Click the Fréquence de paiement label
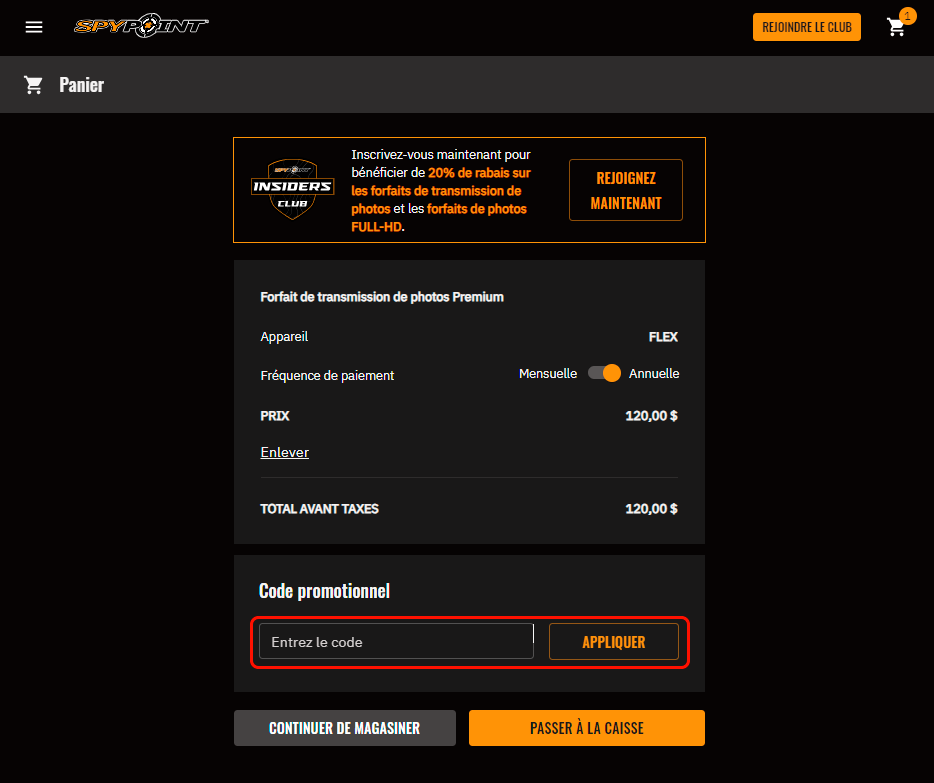 tap(327, 375)
